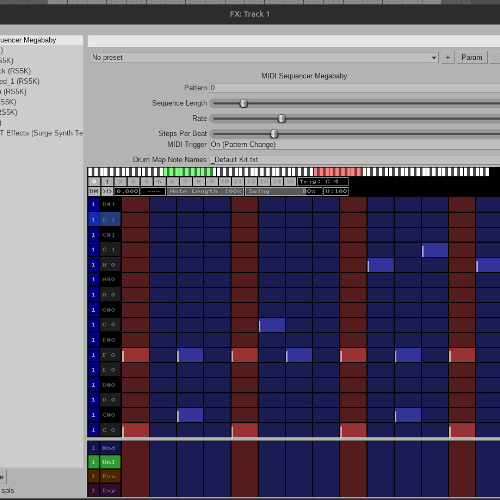This screenshot has height=500, width=500.
Task: Click the Trig: C 4 box
Action: pos(323,182)
